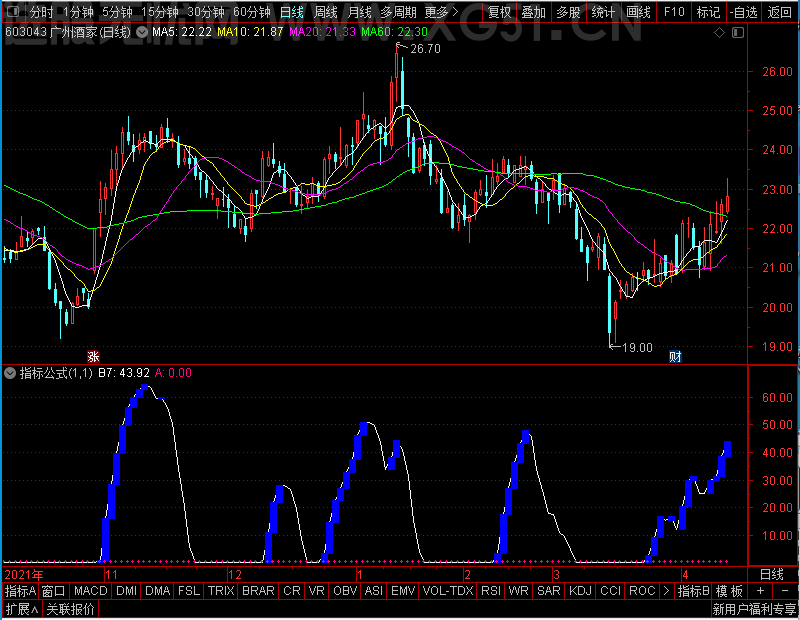
Task: Select the 分时 period tab
Action: click(x=41, y=11)
